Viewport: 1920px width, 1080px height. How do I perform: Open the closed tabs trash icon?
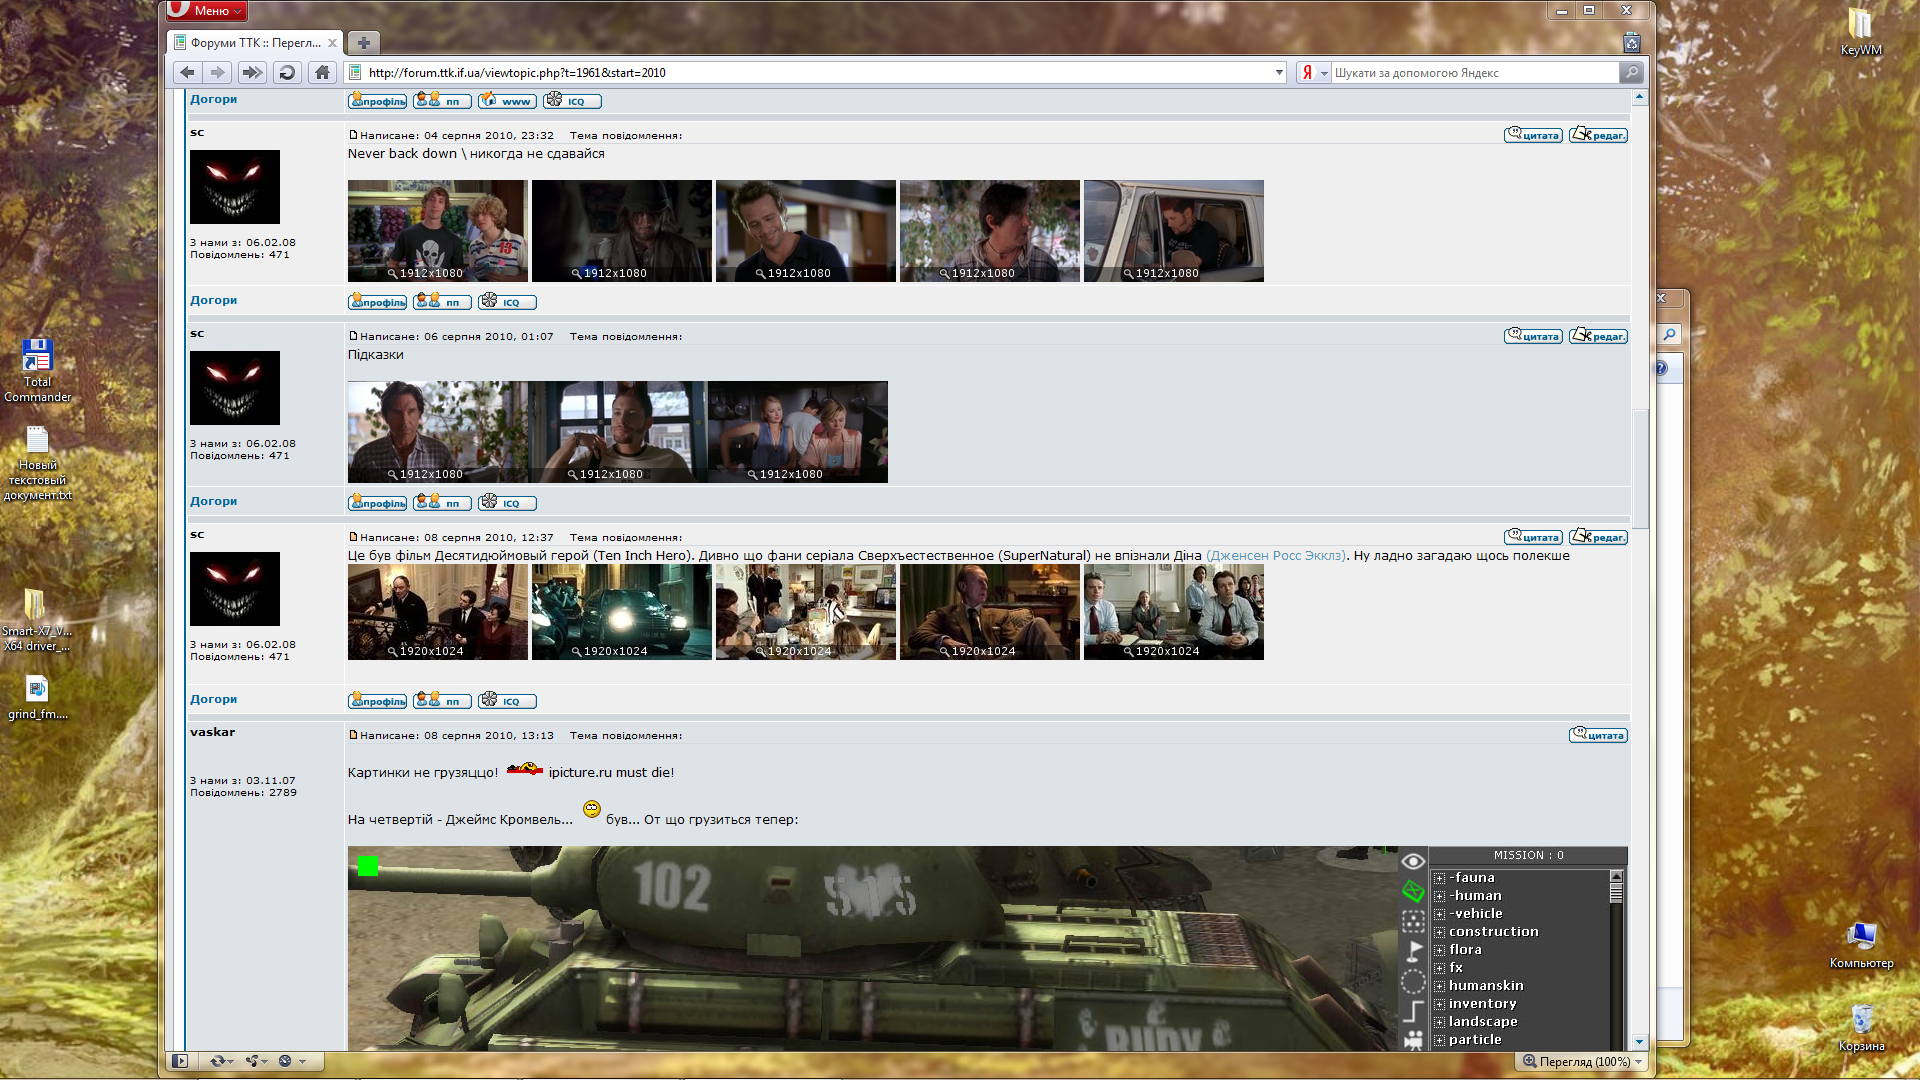pyautogui.click(x=1631, y=43)
